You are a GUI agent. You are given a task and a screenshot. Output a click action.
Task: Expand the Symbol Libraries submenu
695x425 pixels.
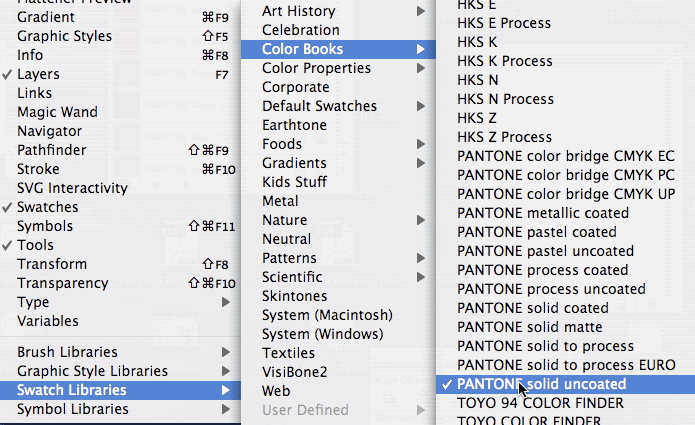click(x=120, y=409)
